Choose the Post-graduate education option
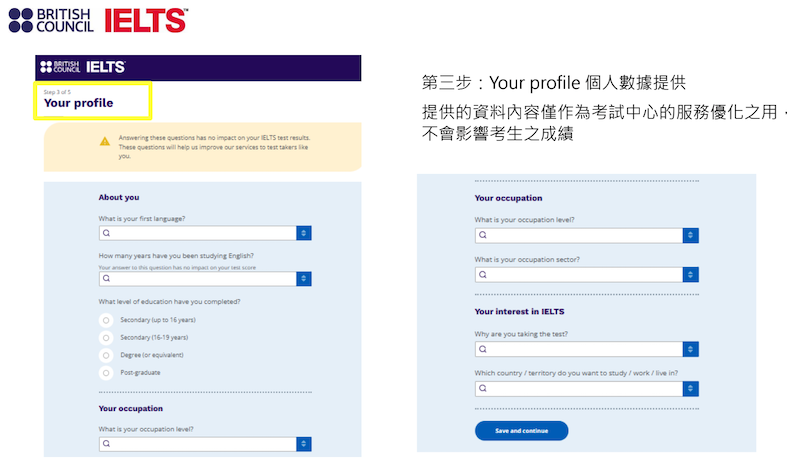 click(x=106, y=373)
